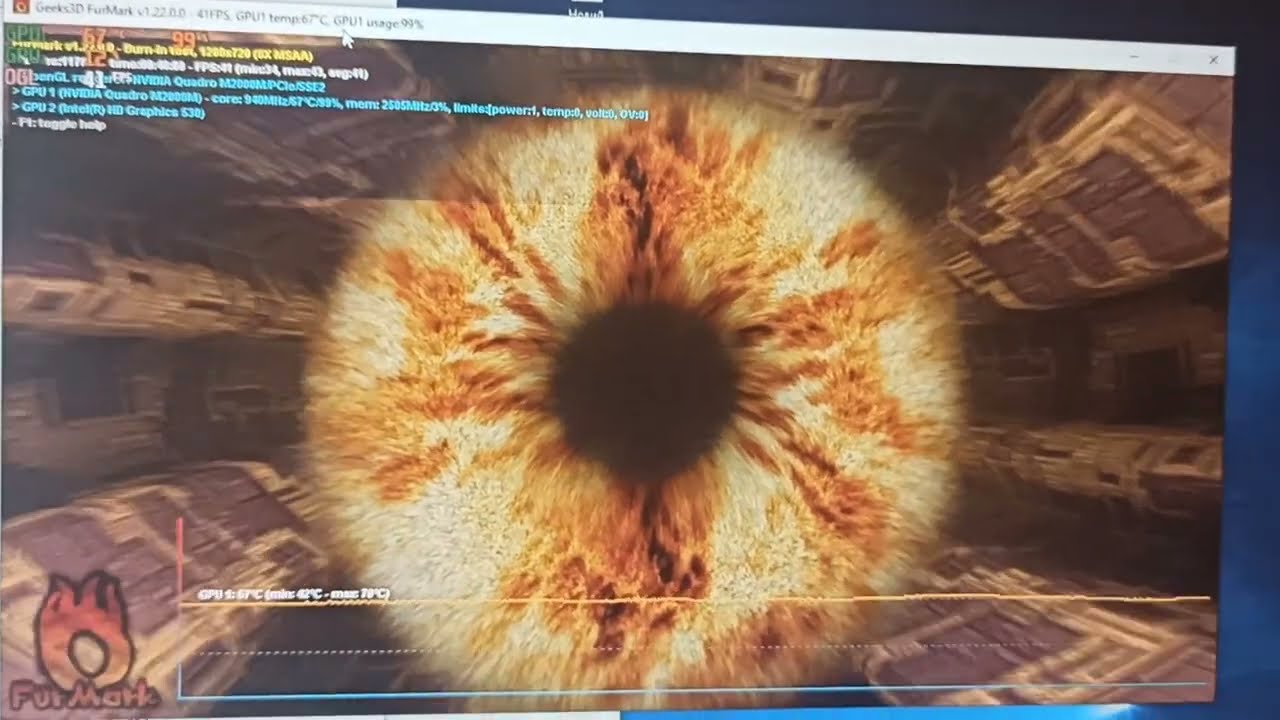Click the FurMark title bar text
The height and width of the screenshot is (720, 1280).
(x=228, y=14)
